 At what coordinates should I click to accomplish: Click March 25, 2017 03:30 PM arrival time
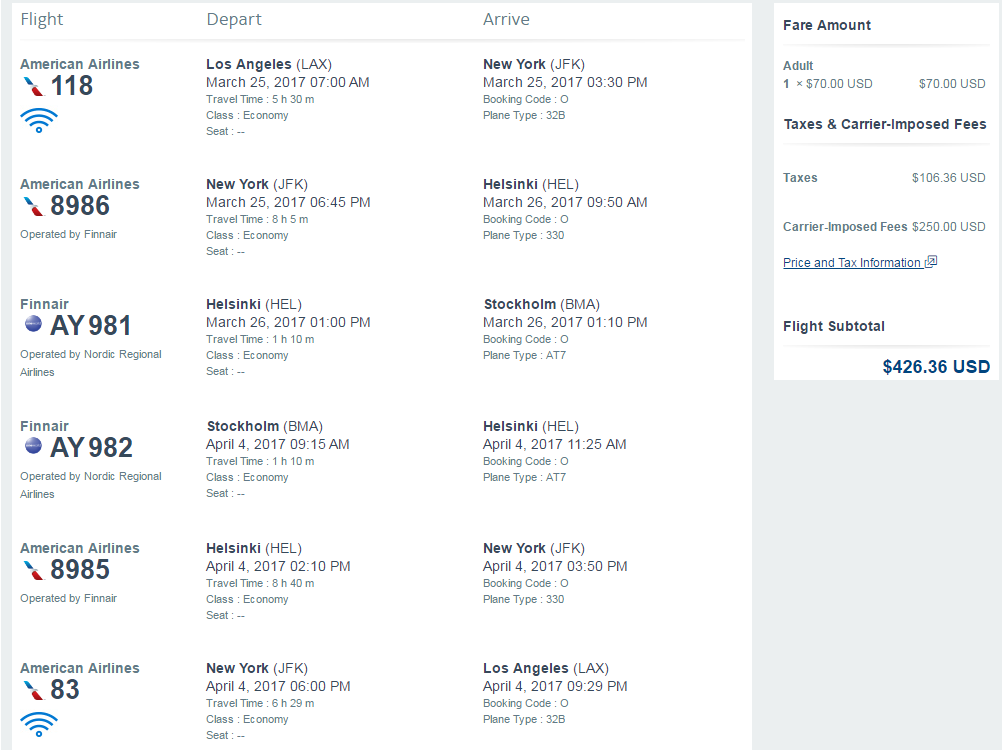coord(565,82)
